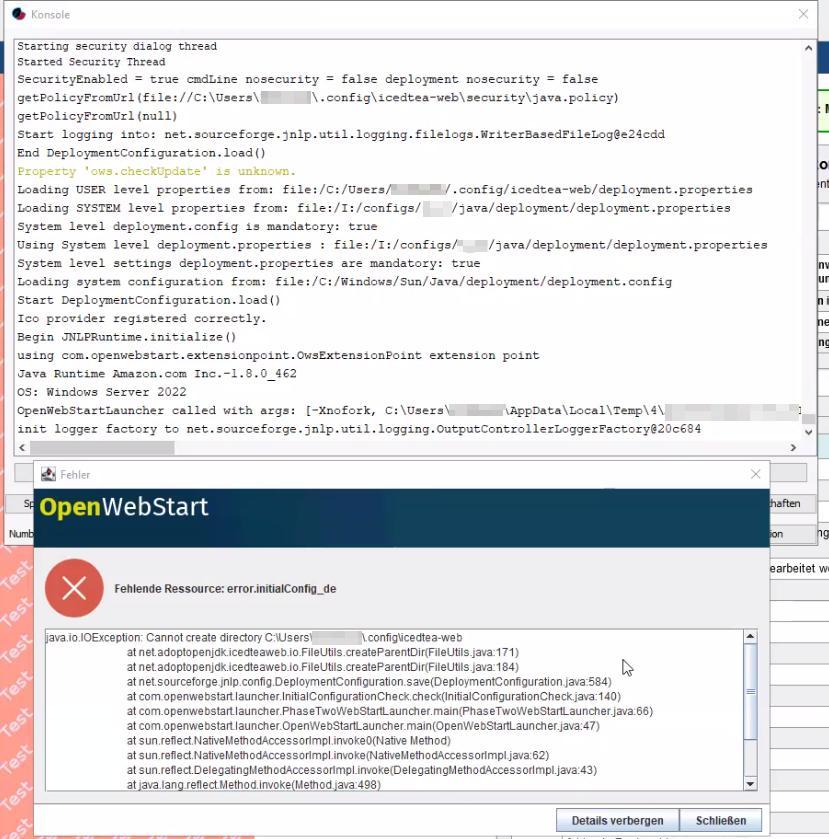Click the console's vertical scrollbar down arrow
Screen dimensions: 829x839
pos(808,432)
